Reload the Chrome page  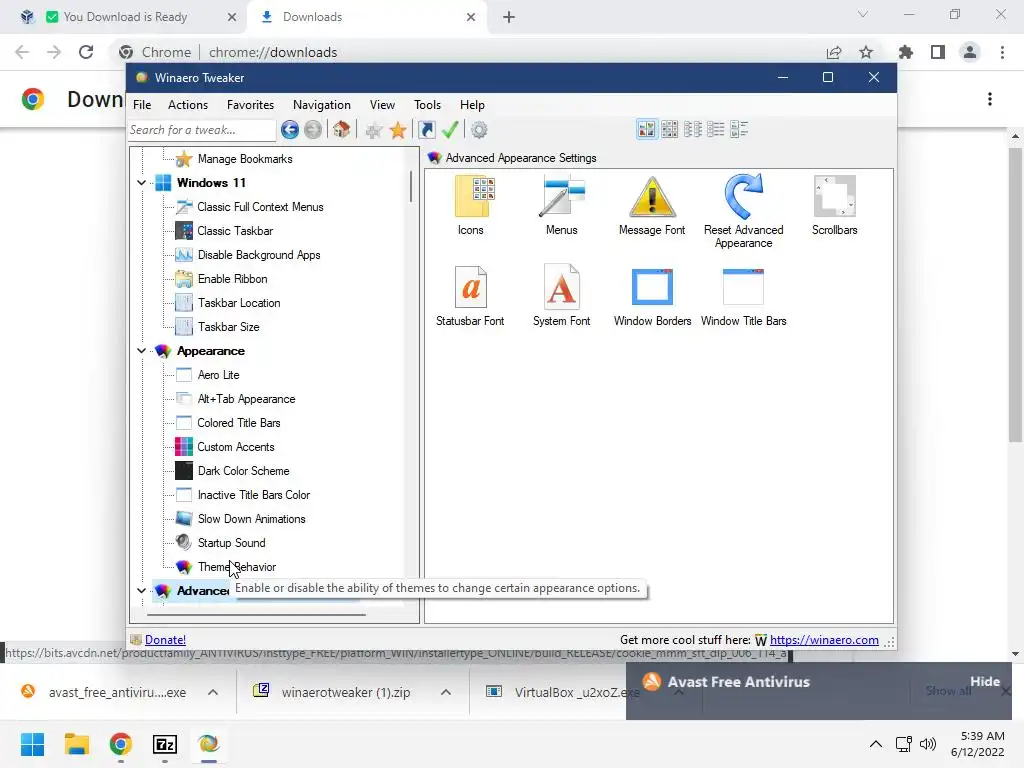point(86,52)
